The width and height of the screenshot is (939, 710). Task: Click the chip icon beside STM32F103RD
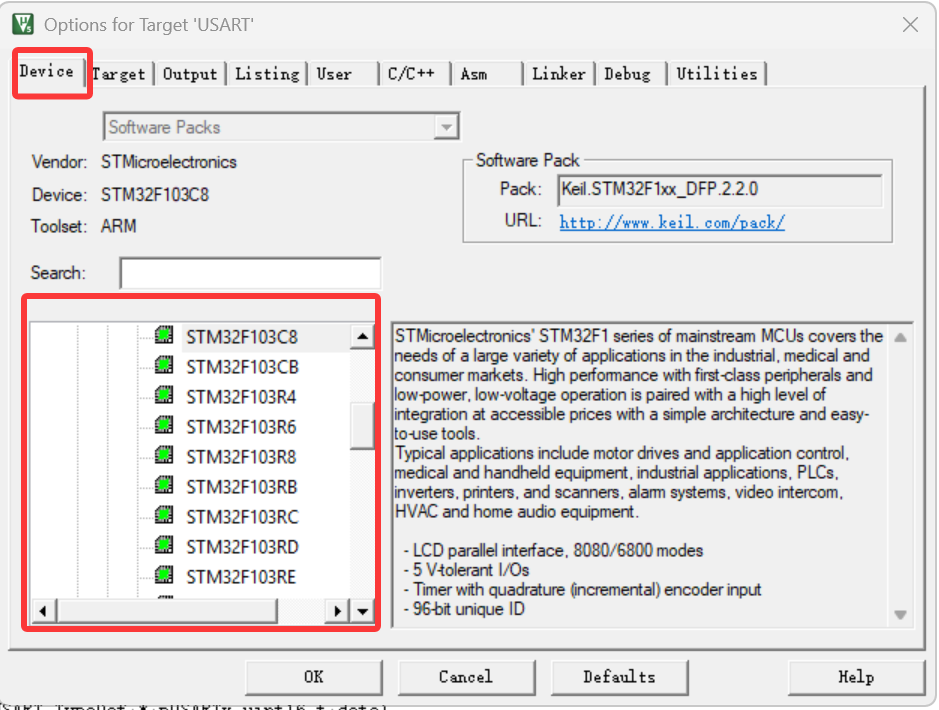click(x=164, y=544)
